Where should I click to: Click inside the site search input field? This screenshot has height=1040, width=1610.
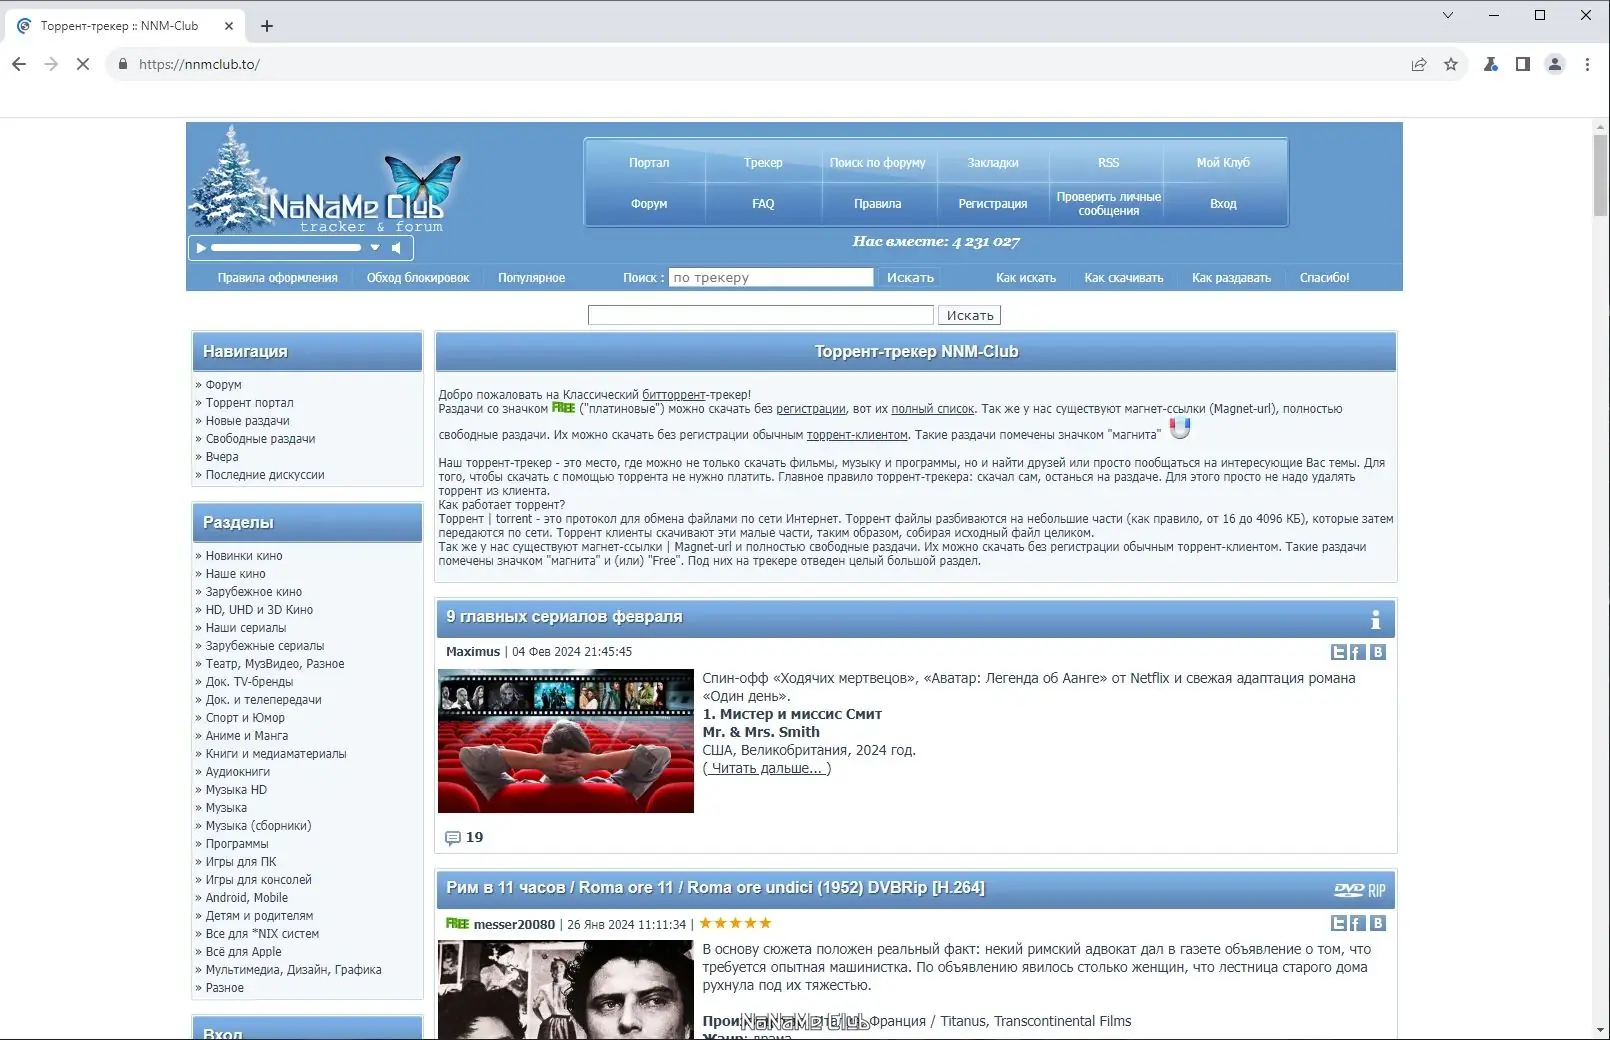(760, 314)
